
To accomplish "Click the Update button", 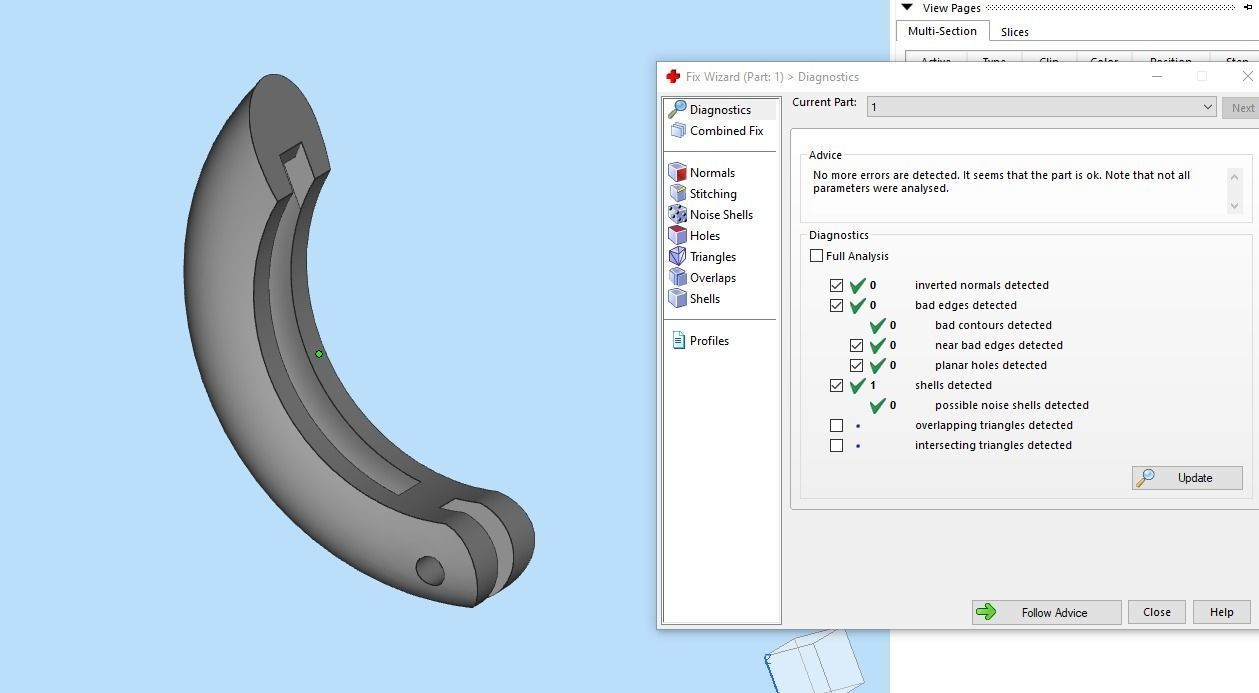I will click(x=1187, y=477).
